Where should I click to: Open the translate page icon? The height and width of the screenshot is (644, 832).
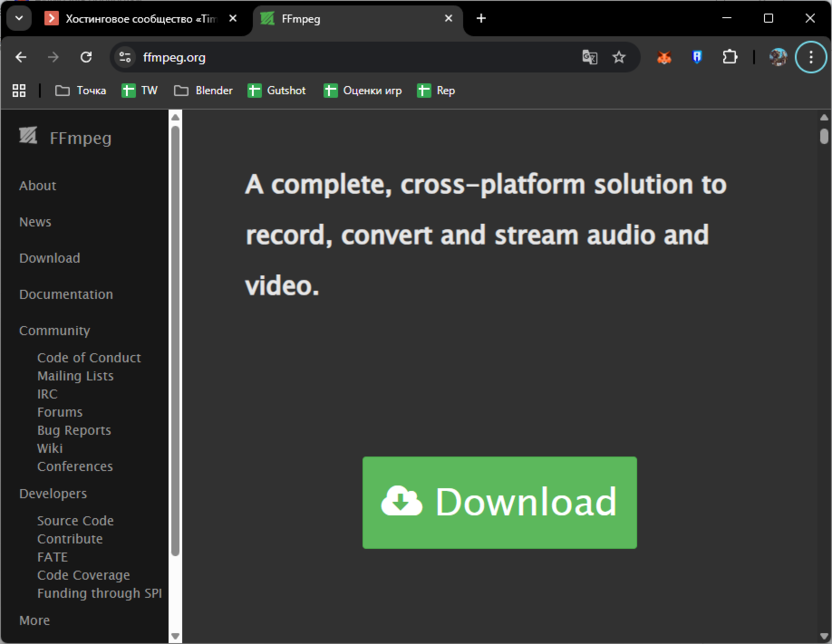click(590, 57)
